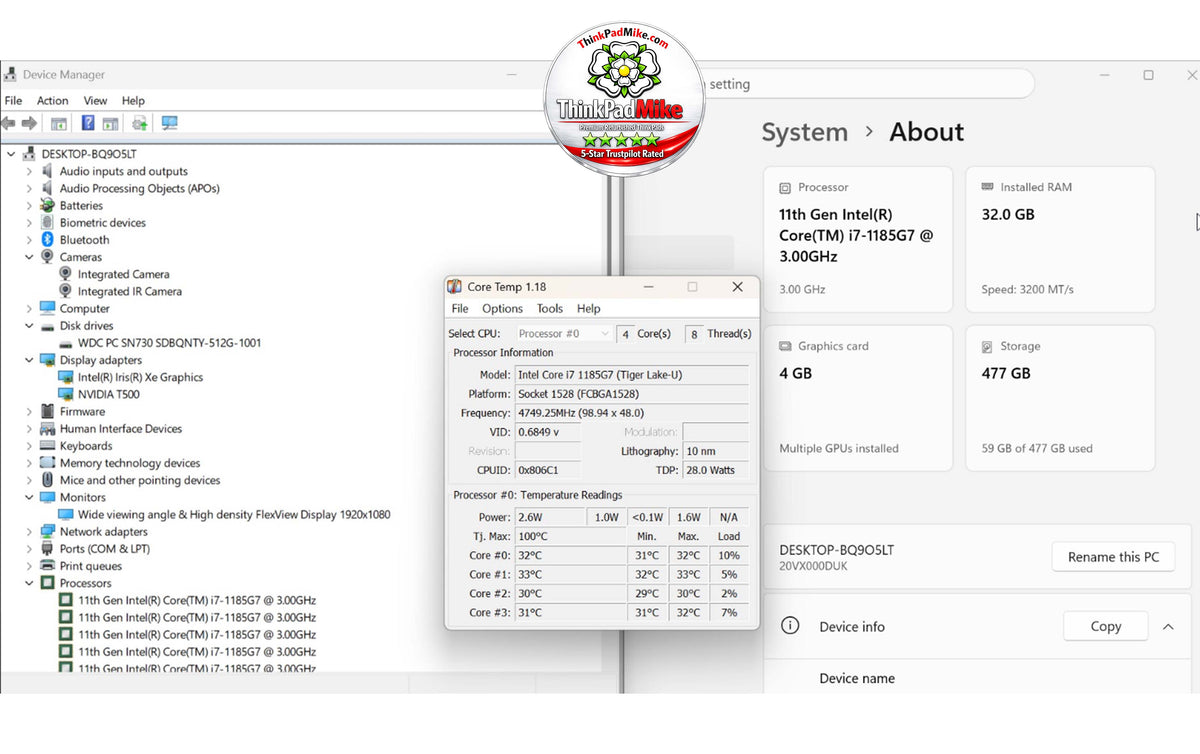Open the blue question-mark Help toolbar icon

[88, 123]
